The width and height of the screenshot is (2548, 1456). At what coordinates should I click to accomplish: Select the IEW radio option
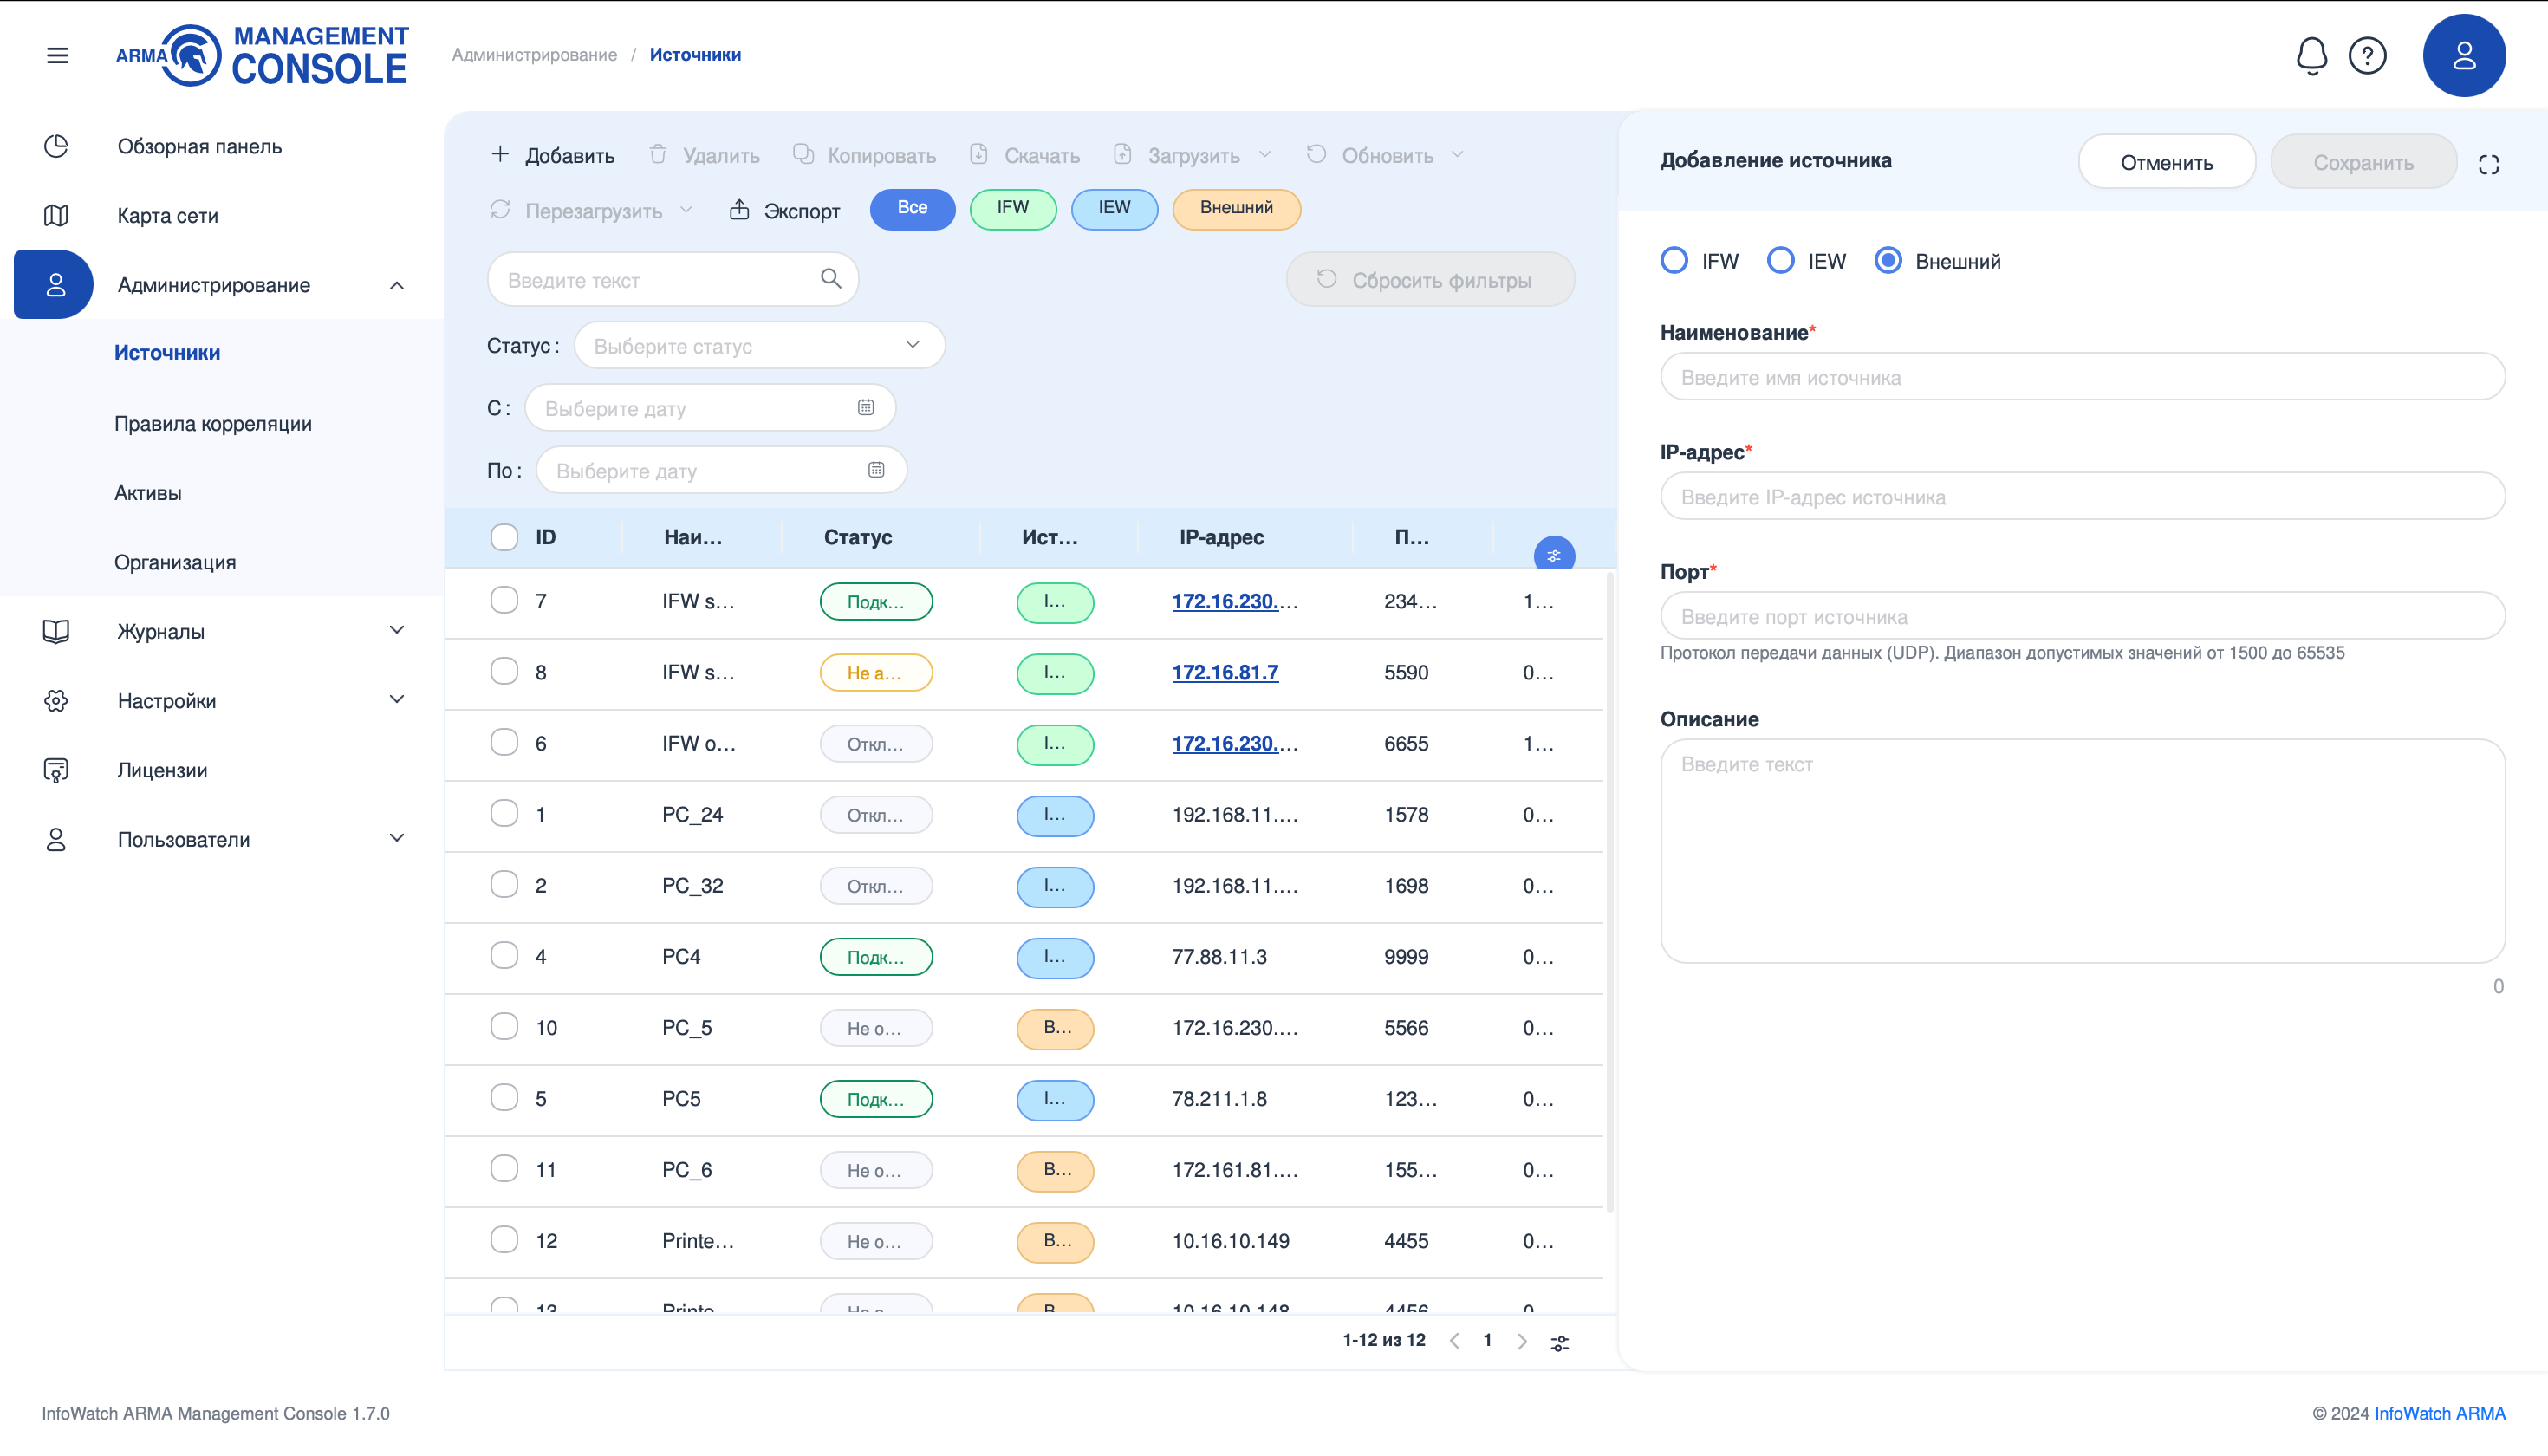1780,261
